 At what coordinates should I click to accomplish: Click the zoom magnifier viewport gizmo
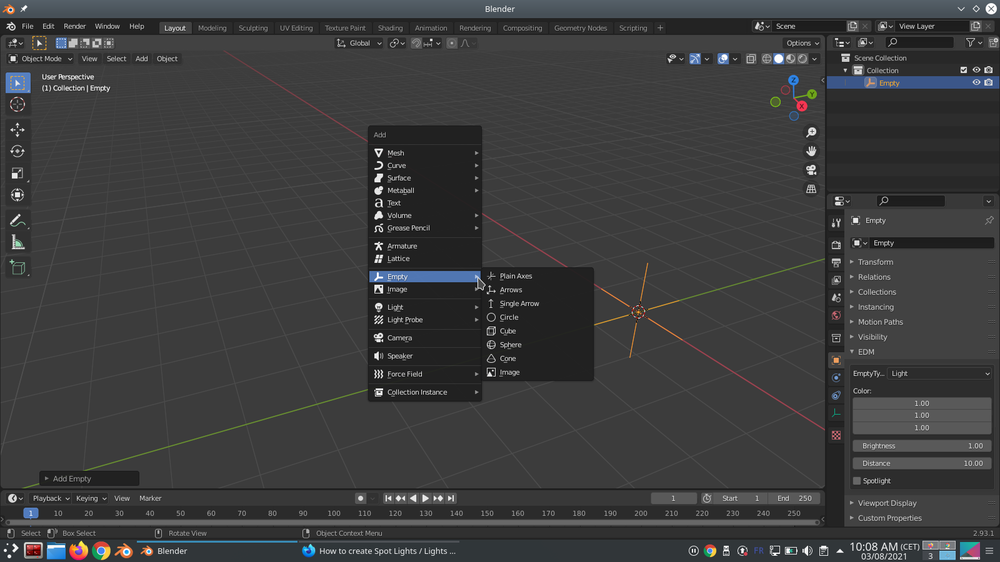click(811, 133)
